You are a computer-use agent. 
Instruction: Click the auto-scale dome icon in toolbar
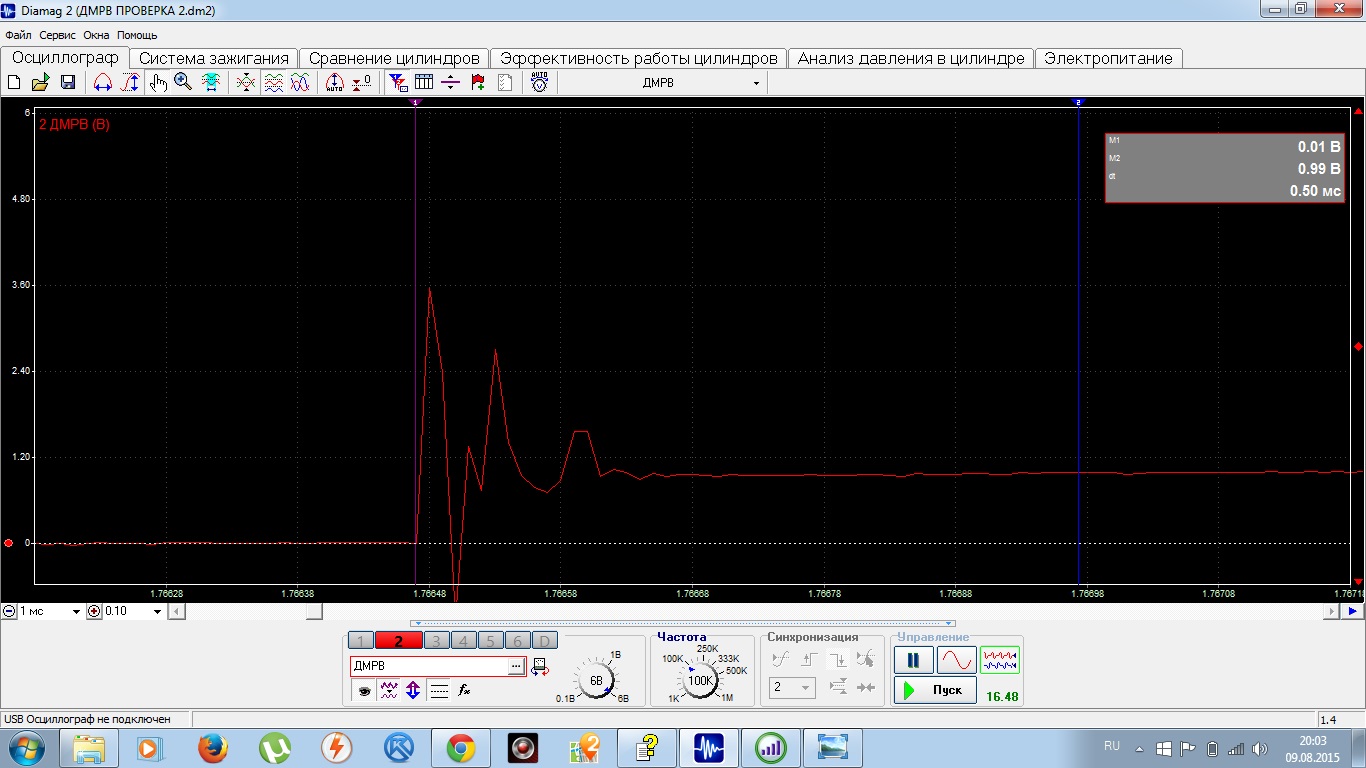(335, 83)
